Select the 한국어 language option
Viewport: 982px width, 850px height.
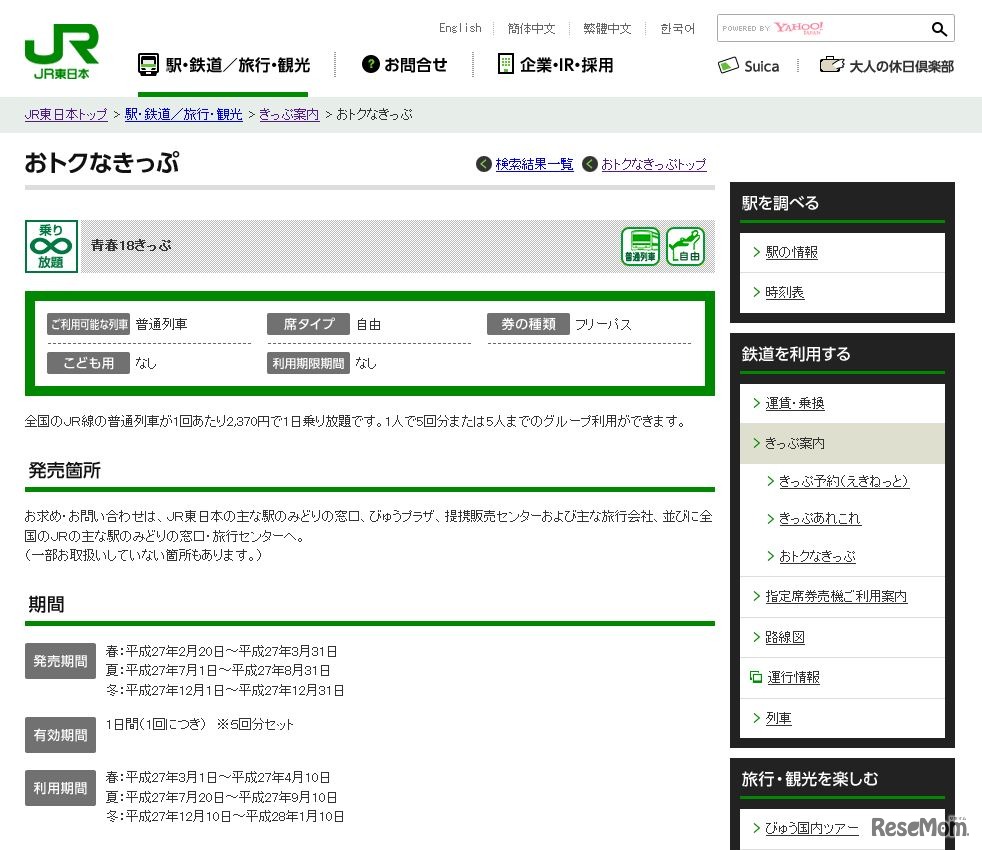tap(677, 28)
